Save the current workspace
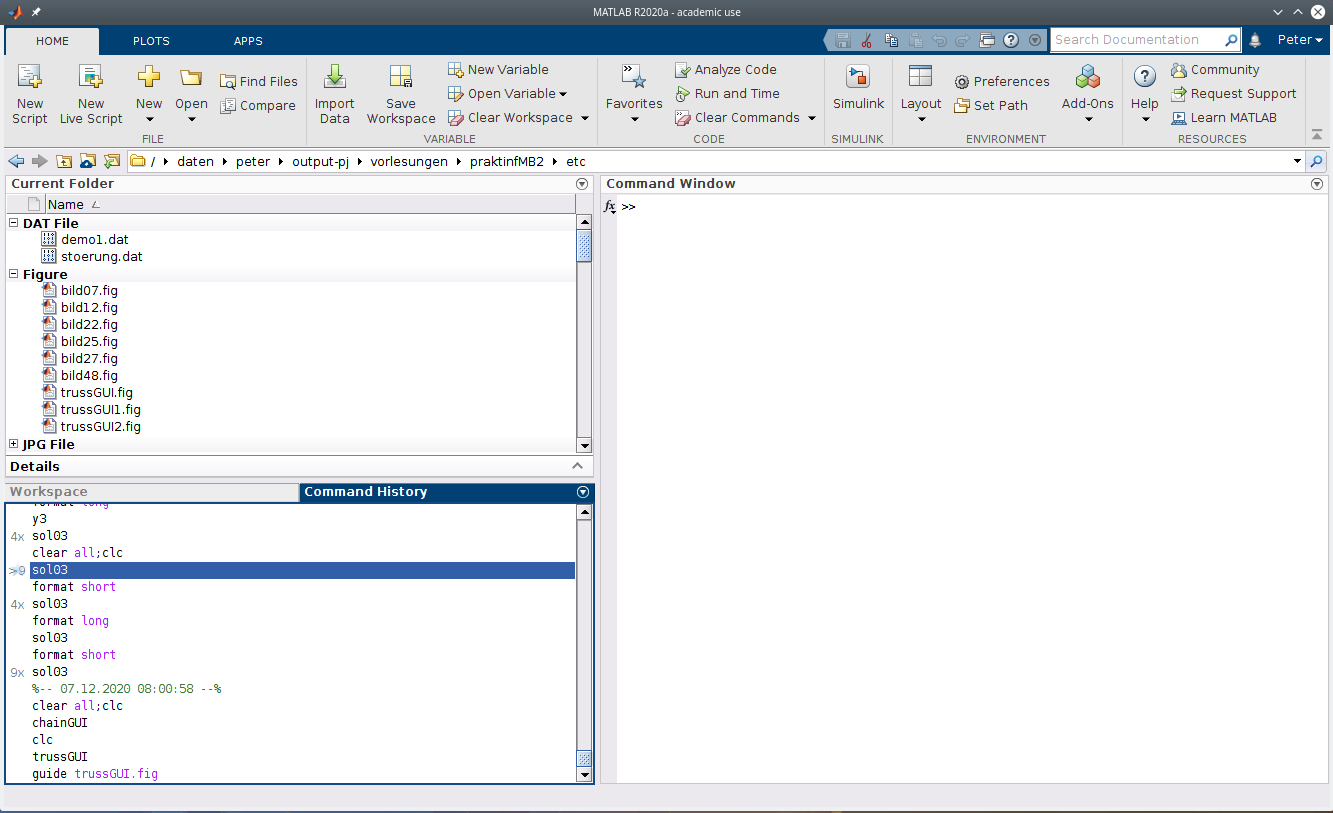This screenshot has width=1333, height=813. tap(400, 93)
